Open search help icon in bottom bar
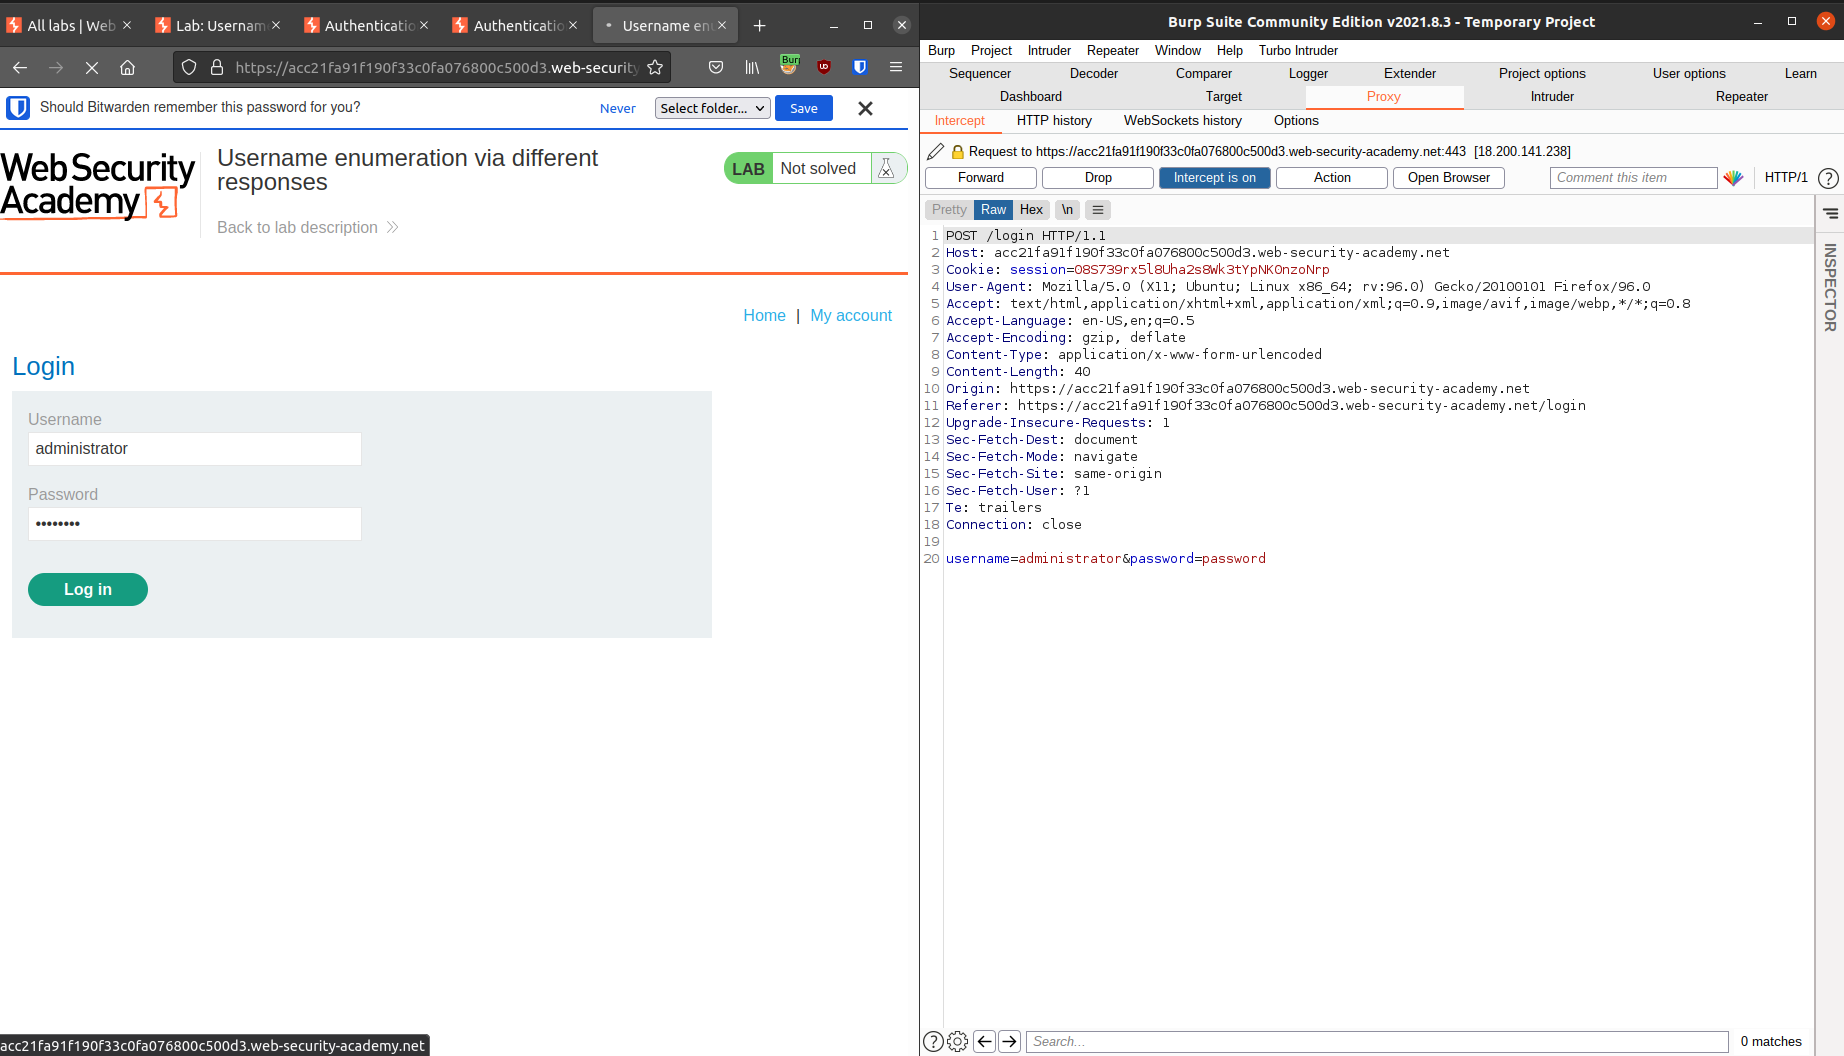 coord(932,1041)
